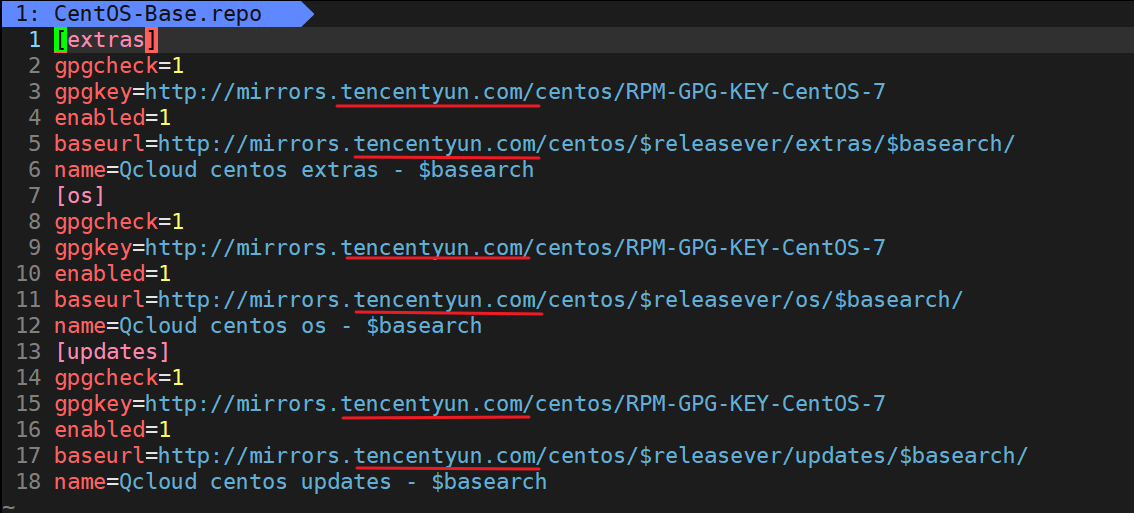This screenshot has height=513, width=1134.
Task: Click line number 7 in the gutter
Action: coord(34,196)
